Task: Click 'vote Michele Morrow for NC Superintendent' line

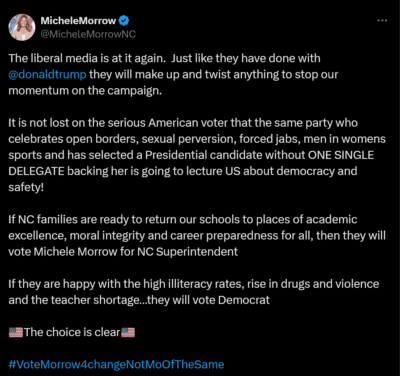Action: coord(123,252)
